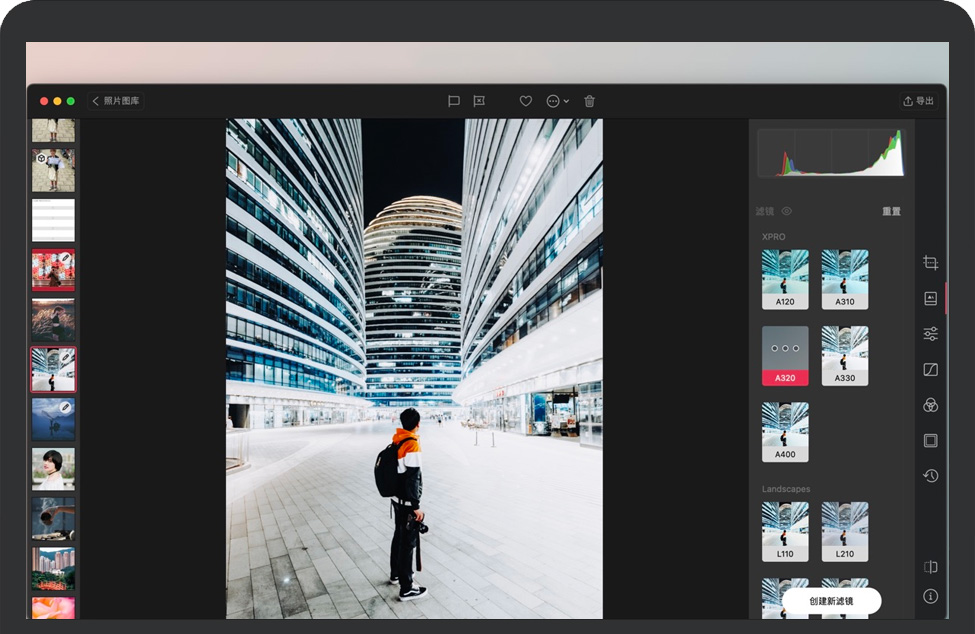Viewport: 975px width, 634px height.
Task: Select the L210 Landscapes filter
Action: (845, 531)
